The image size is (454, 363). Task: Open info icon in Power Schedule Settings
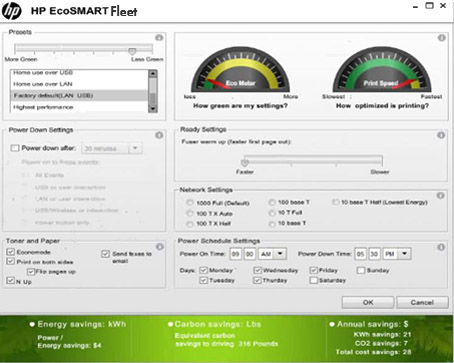pyautogui.click(x=441, y=247)
